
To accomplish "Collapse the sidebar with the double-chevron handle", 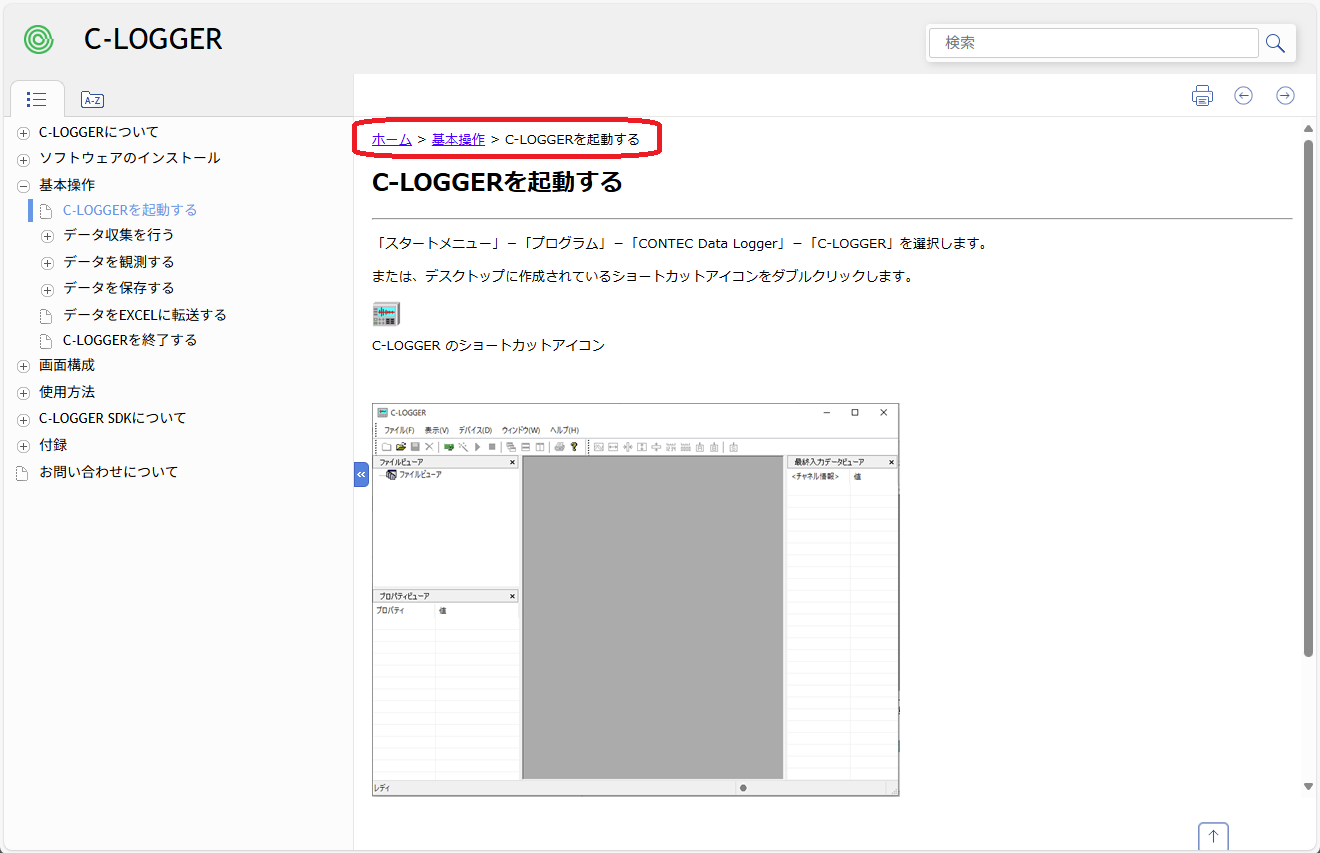I will (x=361, y=474).
